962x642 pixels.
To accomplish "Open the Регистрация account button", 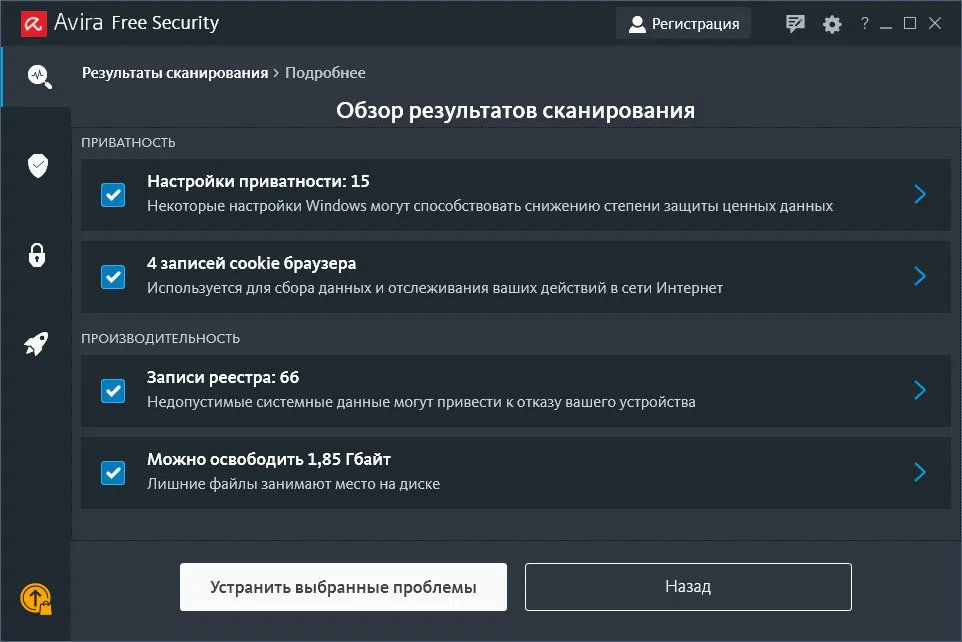I will coord(683,24).
